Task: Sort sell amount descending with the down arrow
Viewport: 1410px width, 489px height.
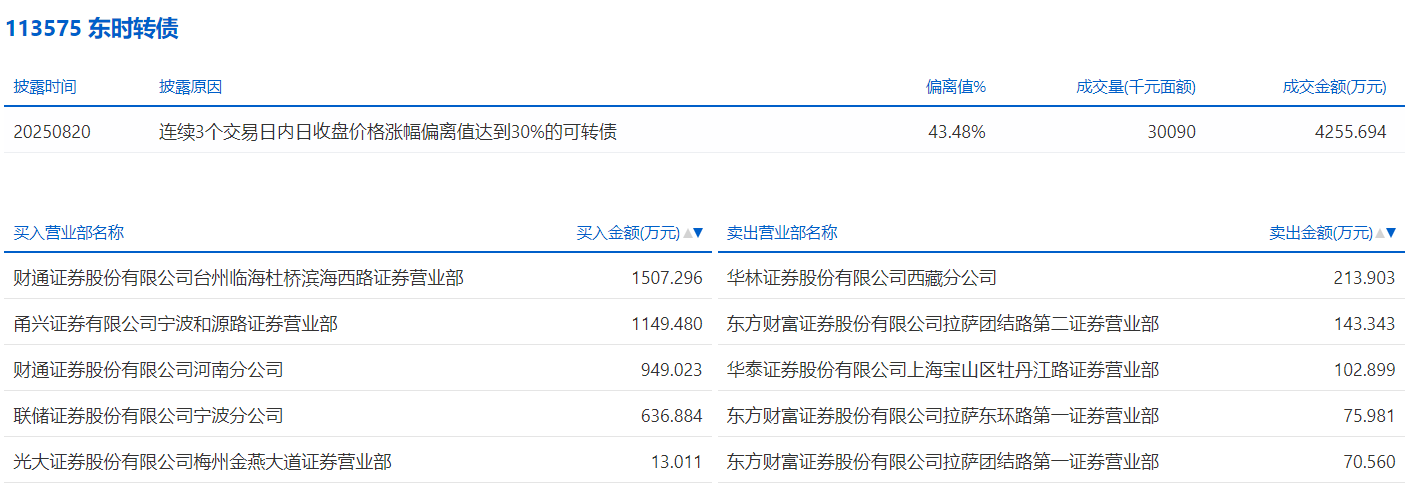Action: (x=1390, y=233)
